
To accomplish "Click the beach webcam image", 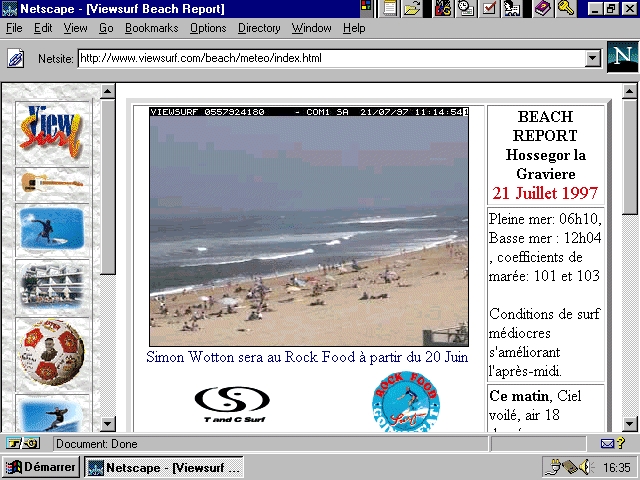I will 309,226.
